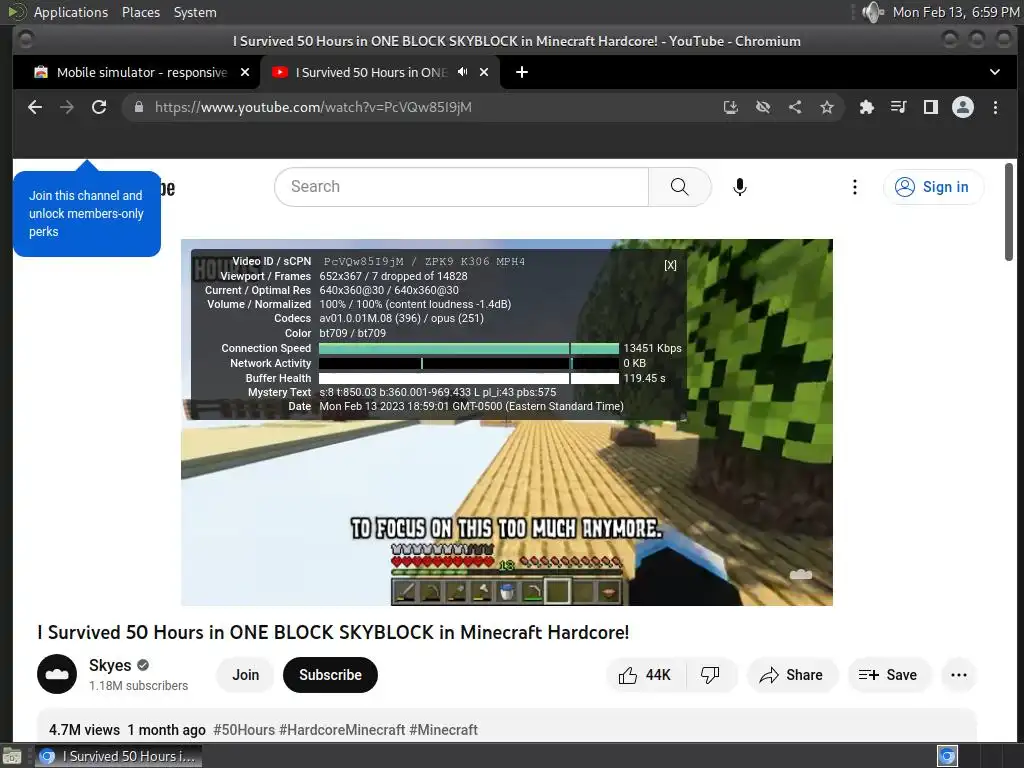Click the Skyes channel avatar
The width and height of the screenshot is (1024, 768).
57,674
